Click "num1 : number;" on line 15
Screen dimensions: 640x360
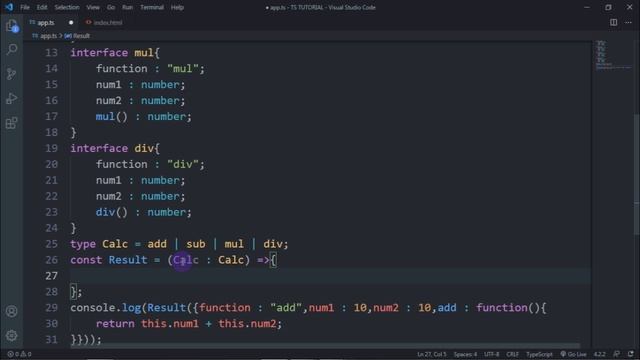click(x=140, y=85)
